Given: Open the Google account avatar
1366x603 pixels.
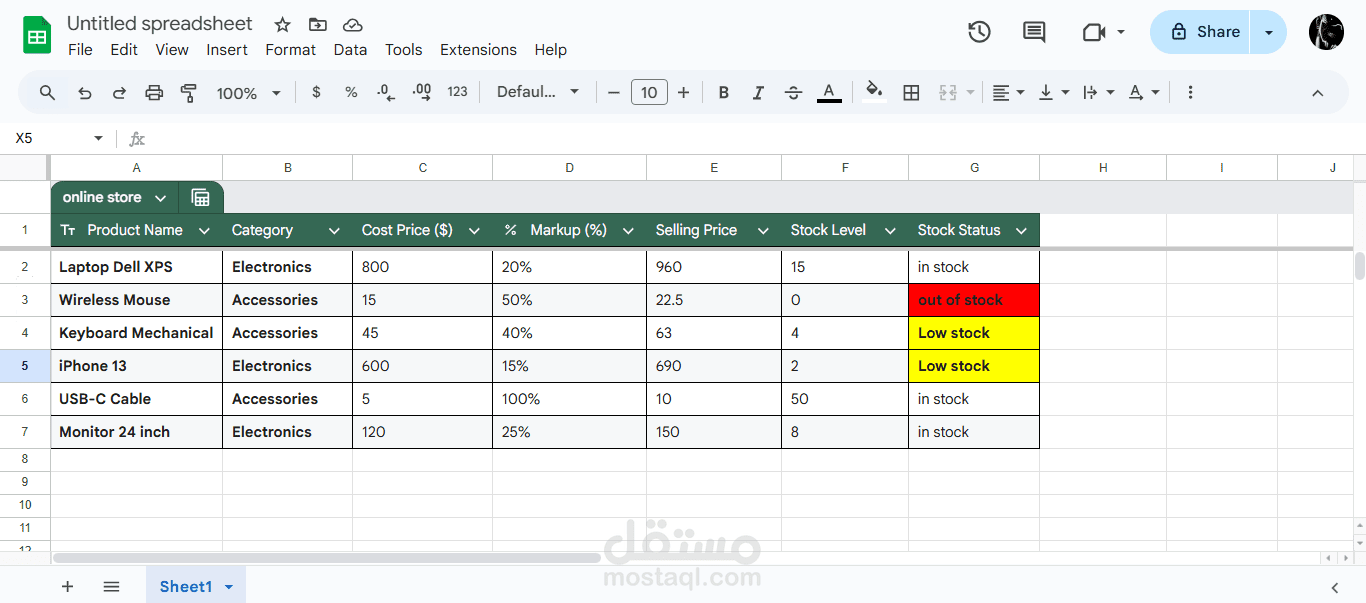Looking at the screenshot, I should (x=1326, y=32).
